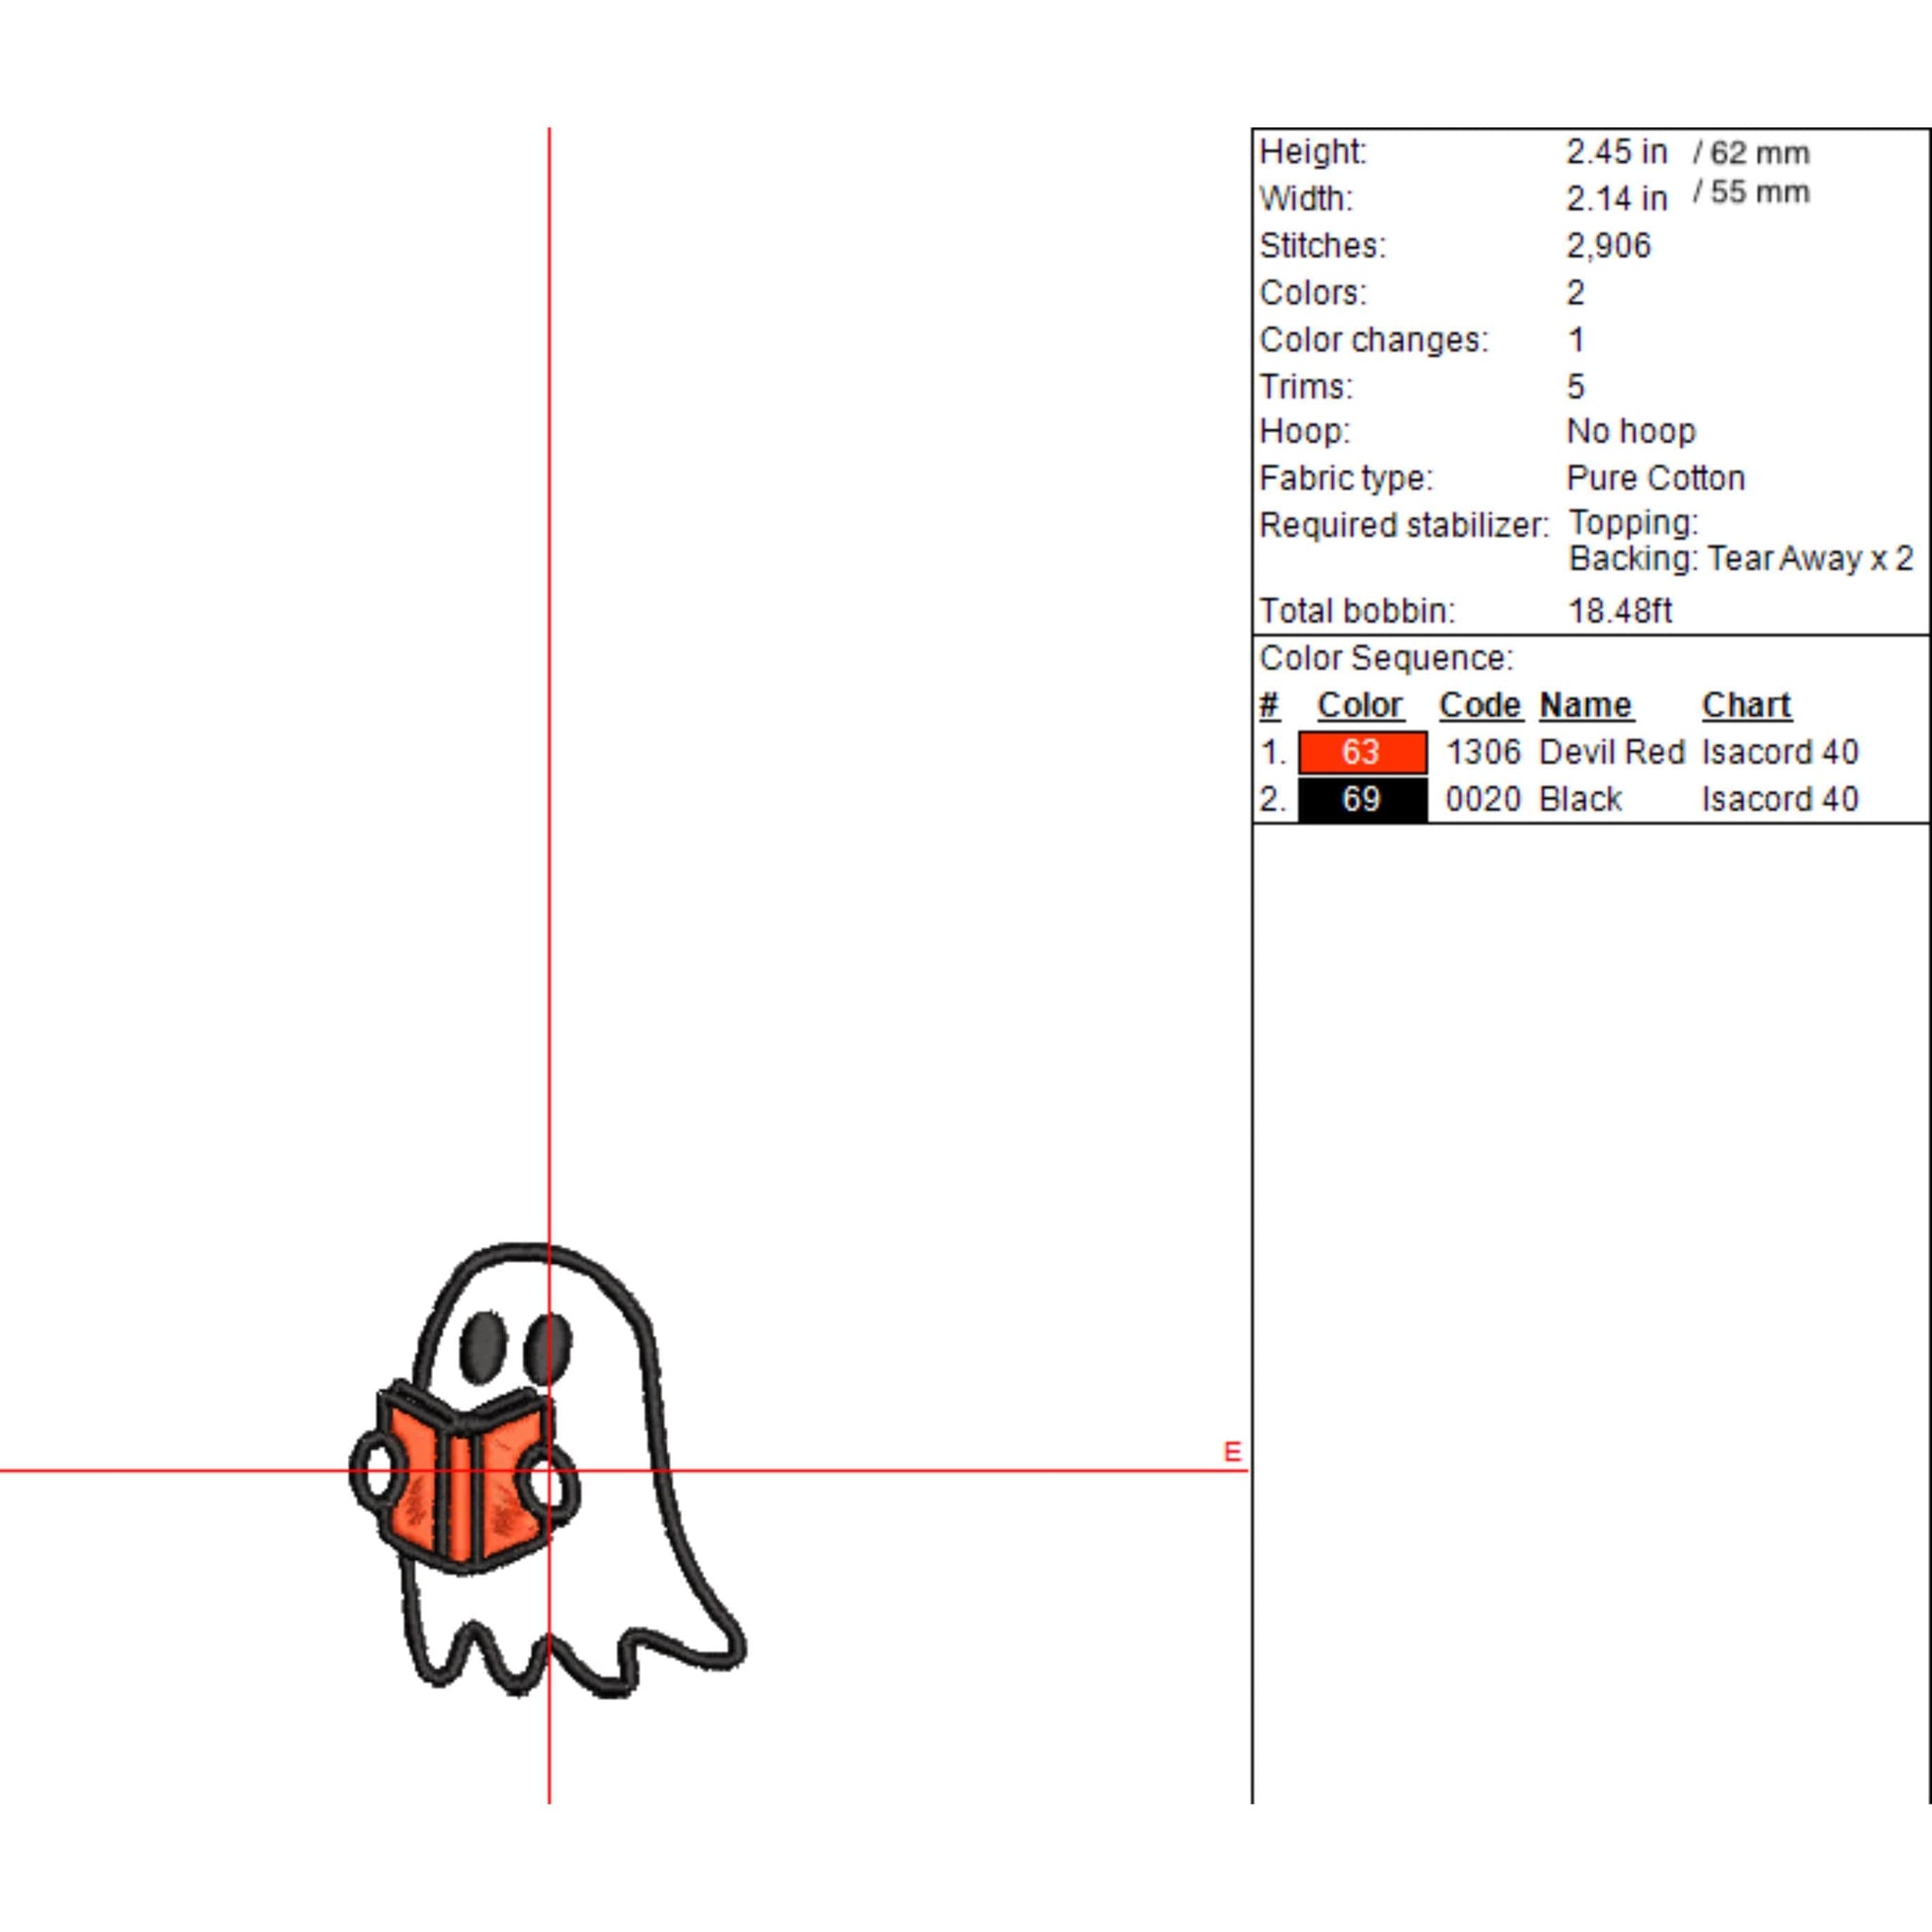Click the ghost's right eye
This screenshot has height=1932, width=1932.
click(x=549, y=1350)
